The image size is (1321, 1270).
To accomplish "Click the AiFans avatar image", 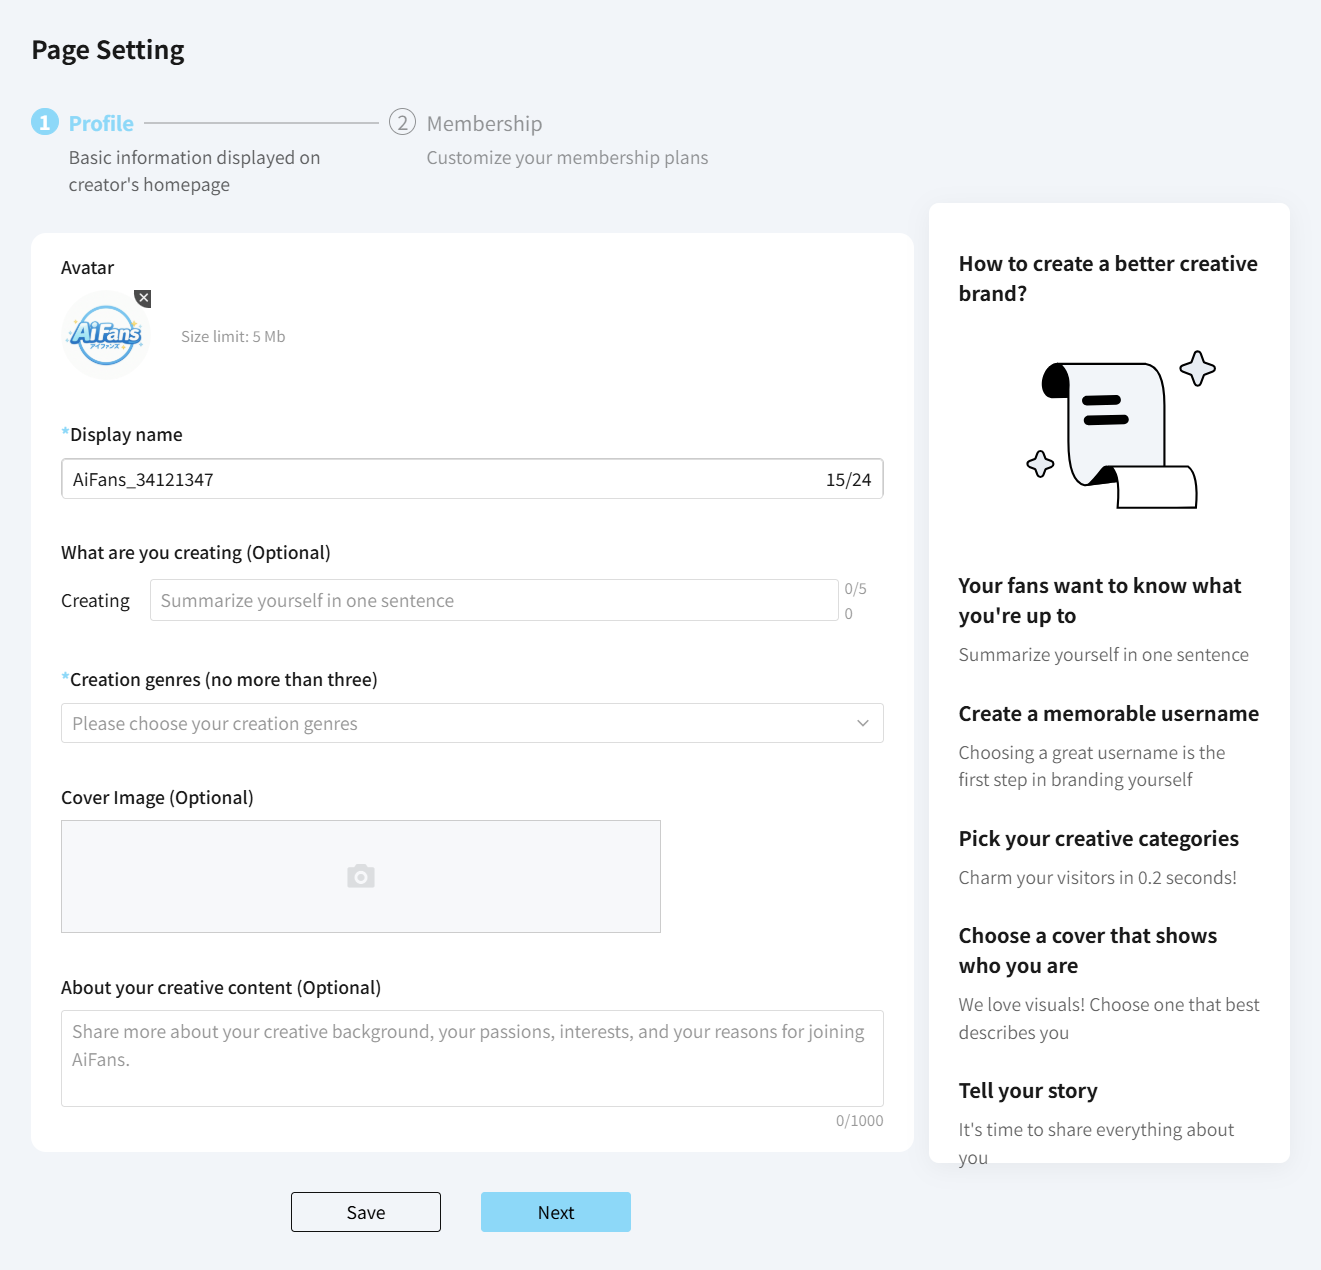I will 106,335.
